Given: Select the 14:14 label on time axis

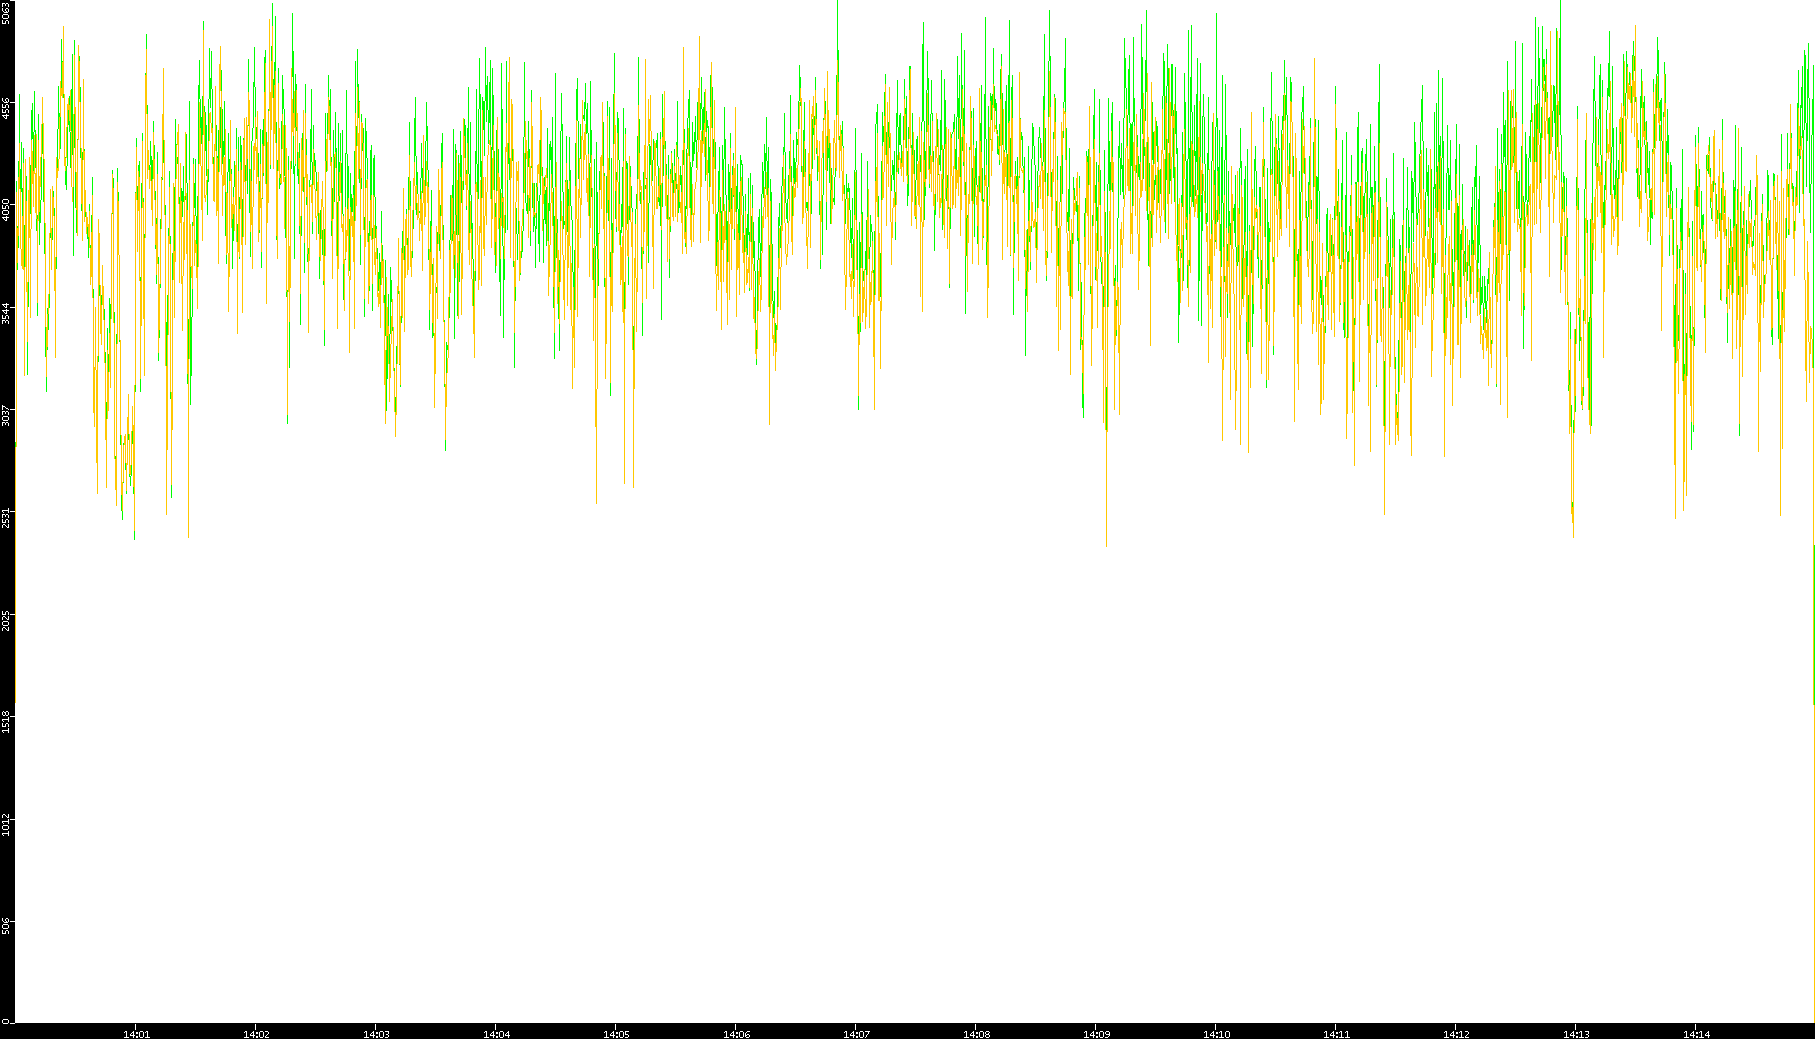Looking at the screenshot, I should [1696, 1034].
